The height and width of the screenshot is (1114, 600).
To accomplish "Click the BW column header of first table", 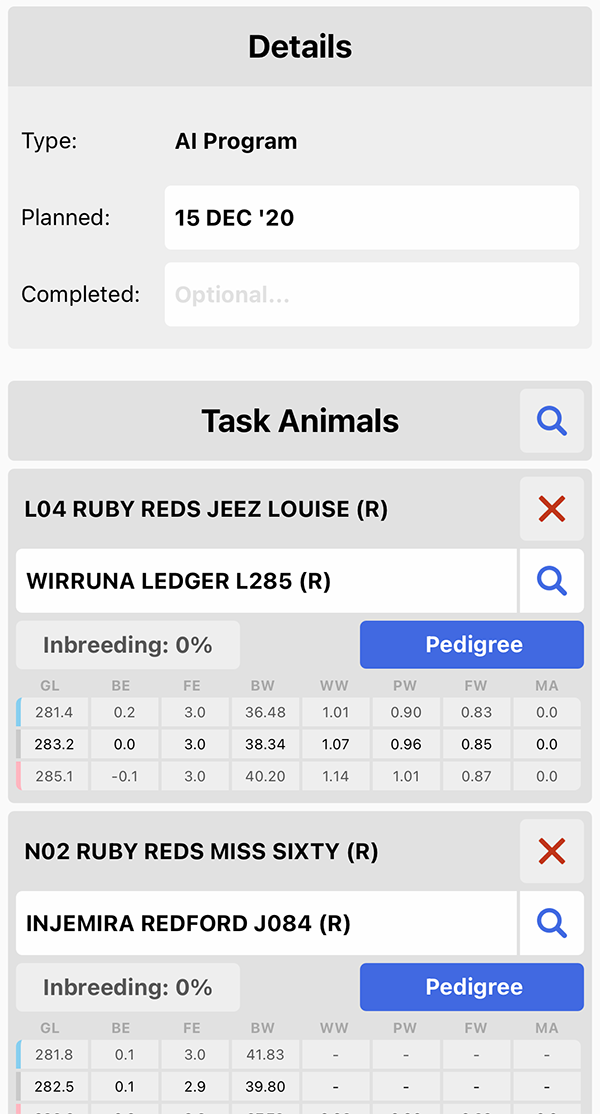I will [x=263, y=686].
